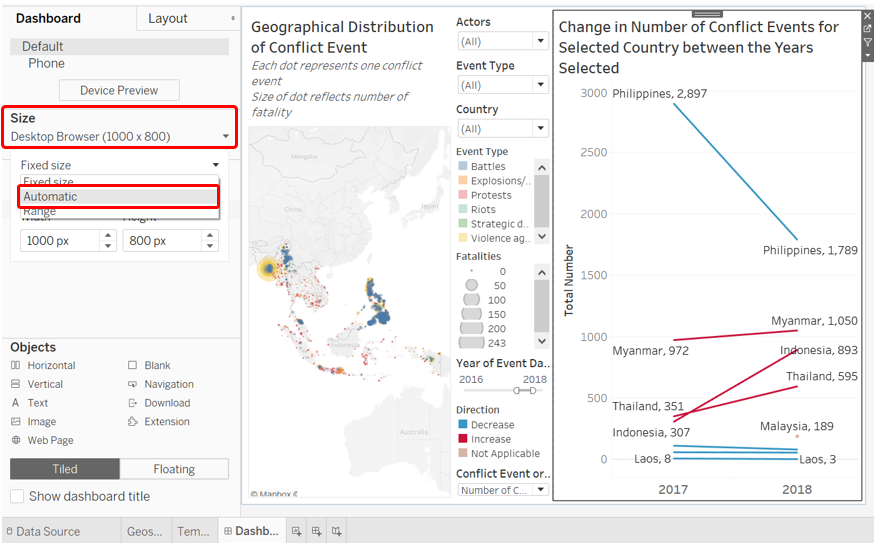Image resolution: width=874 pixels, height=543 pixels.
Task: Click the Device Preview button
Action: [x=119, y=90]
